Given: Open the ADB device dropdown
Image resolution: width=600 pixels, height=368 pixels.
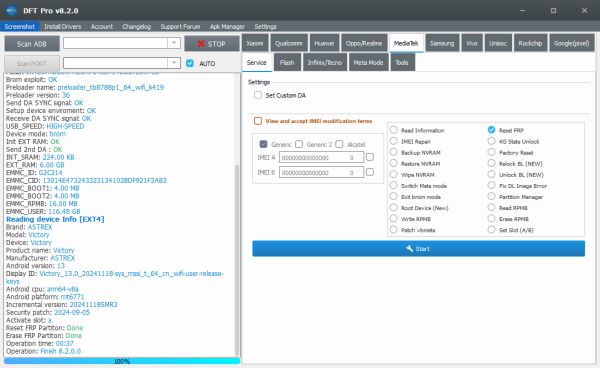Looking at the screenshot, I should tap(174, 43).
